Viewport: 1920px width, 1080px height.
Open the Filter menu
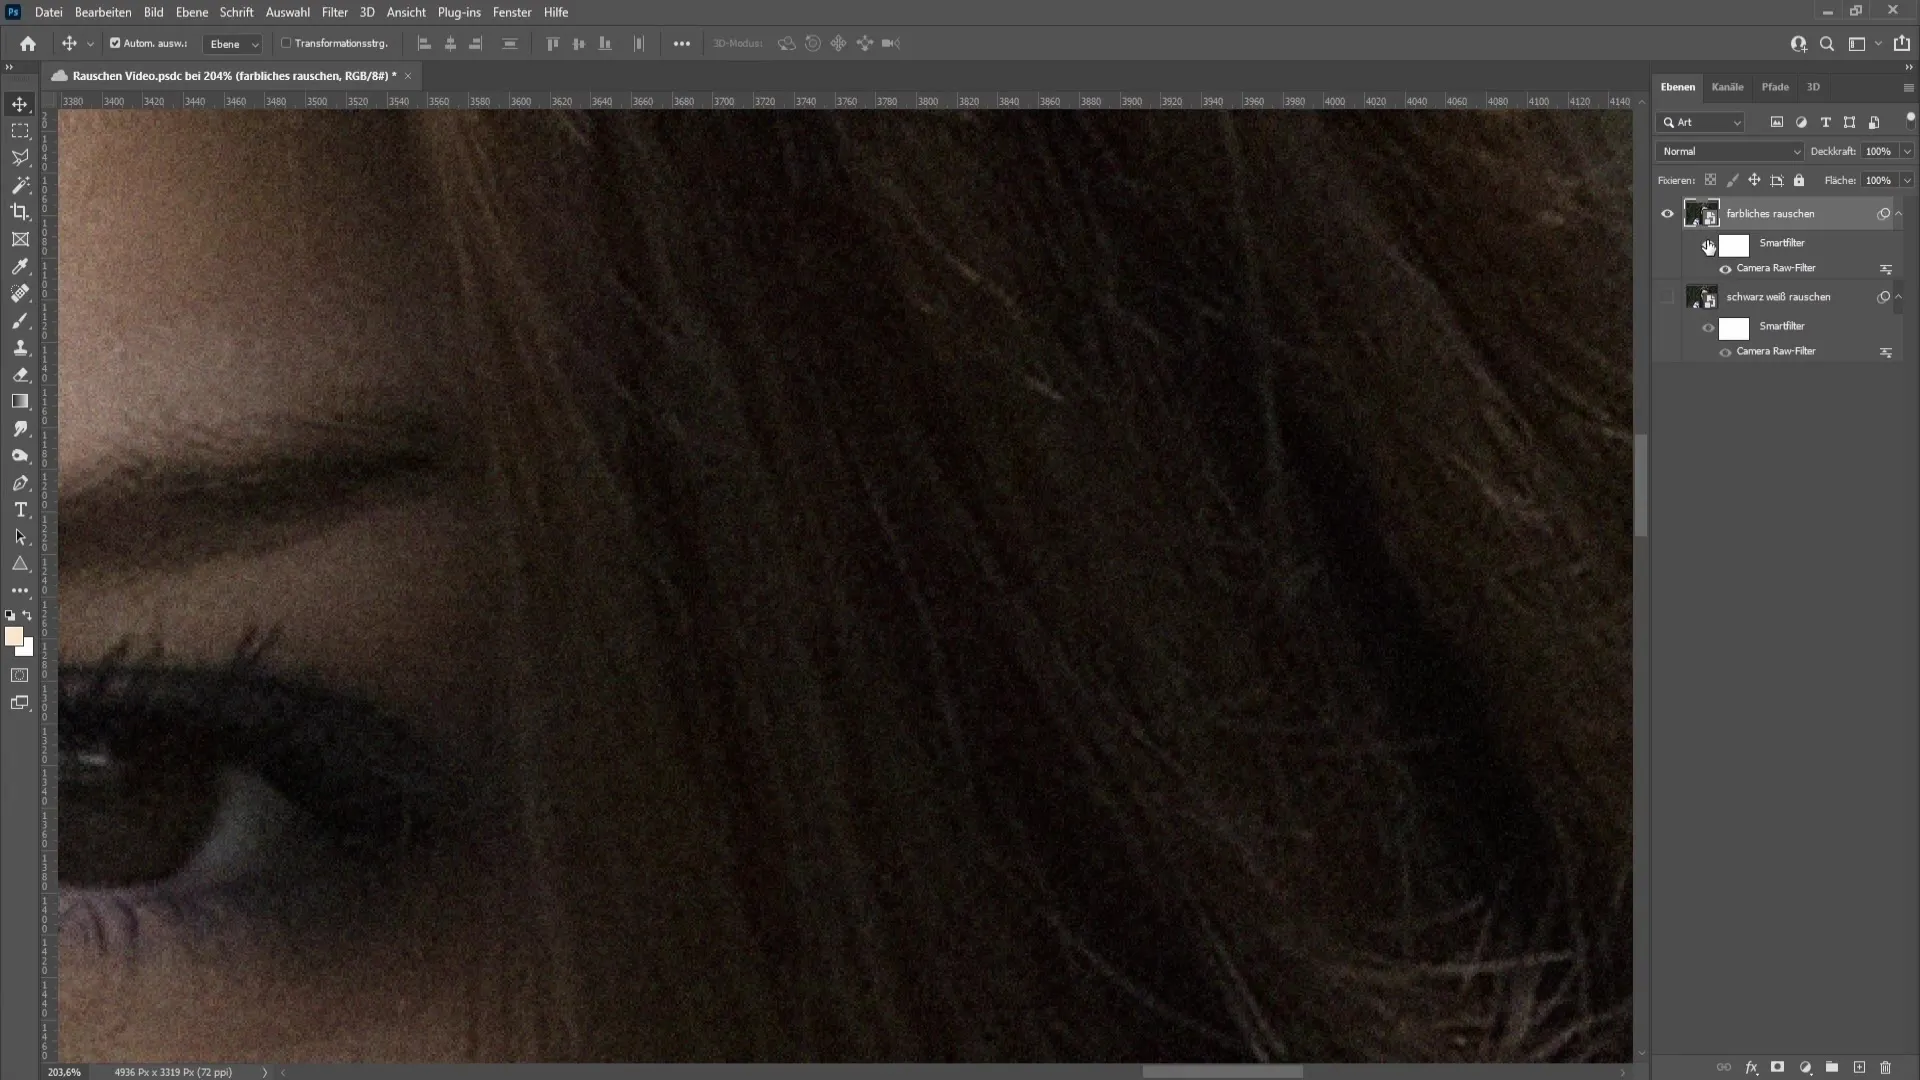(x=334, y=12)
